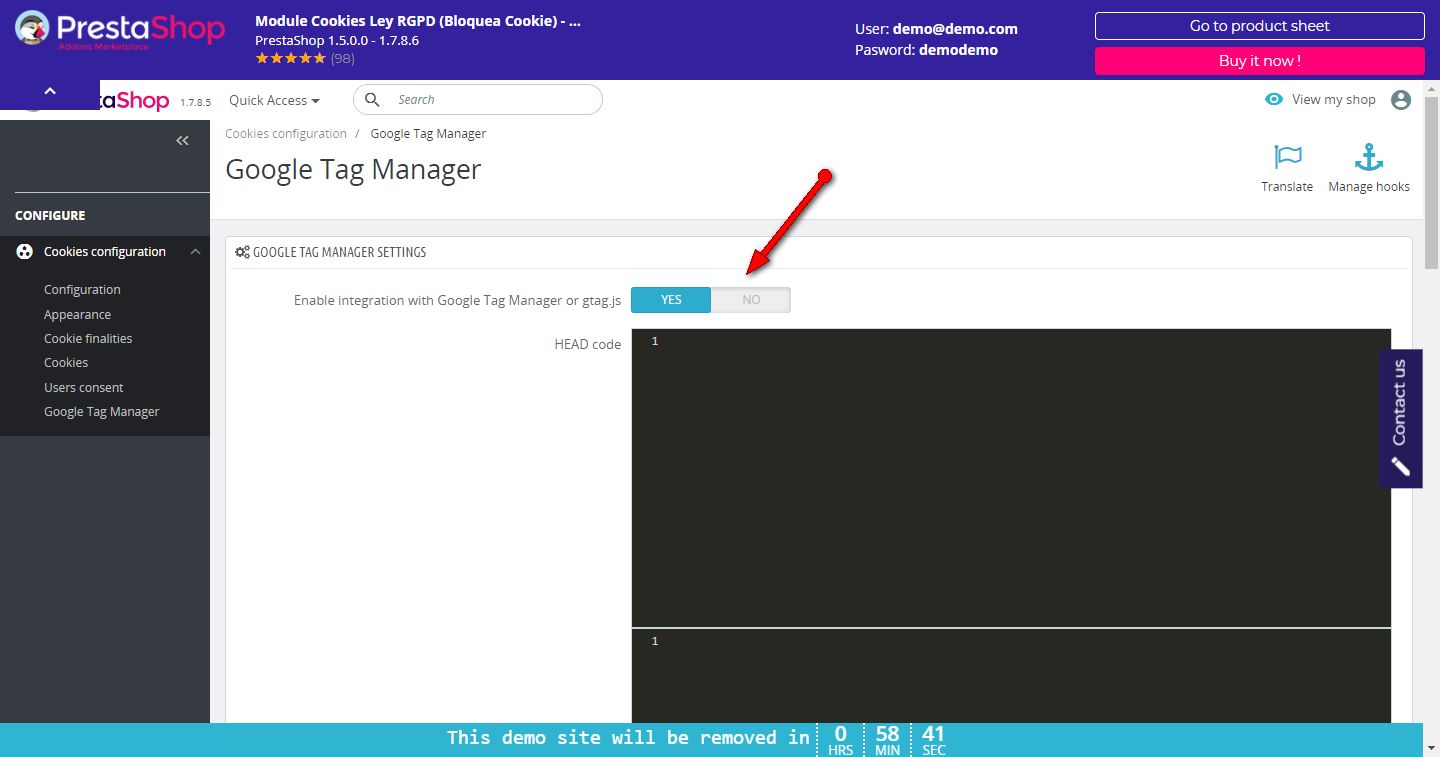Click into the Search input field
Image resolution: width=1440 pixels, height=757 pixels.
(478, 100)
